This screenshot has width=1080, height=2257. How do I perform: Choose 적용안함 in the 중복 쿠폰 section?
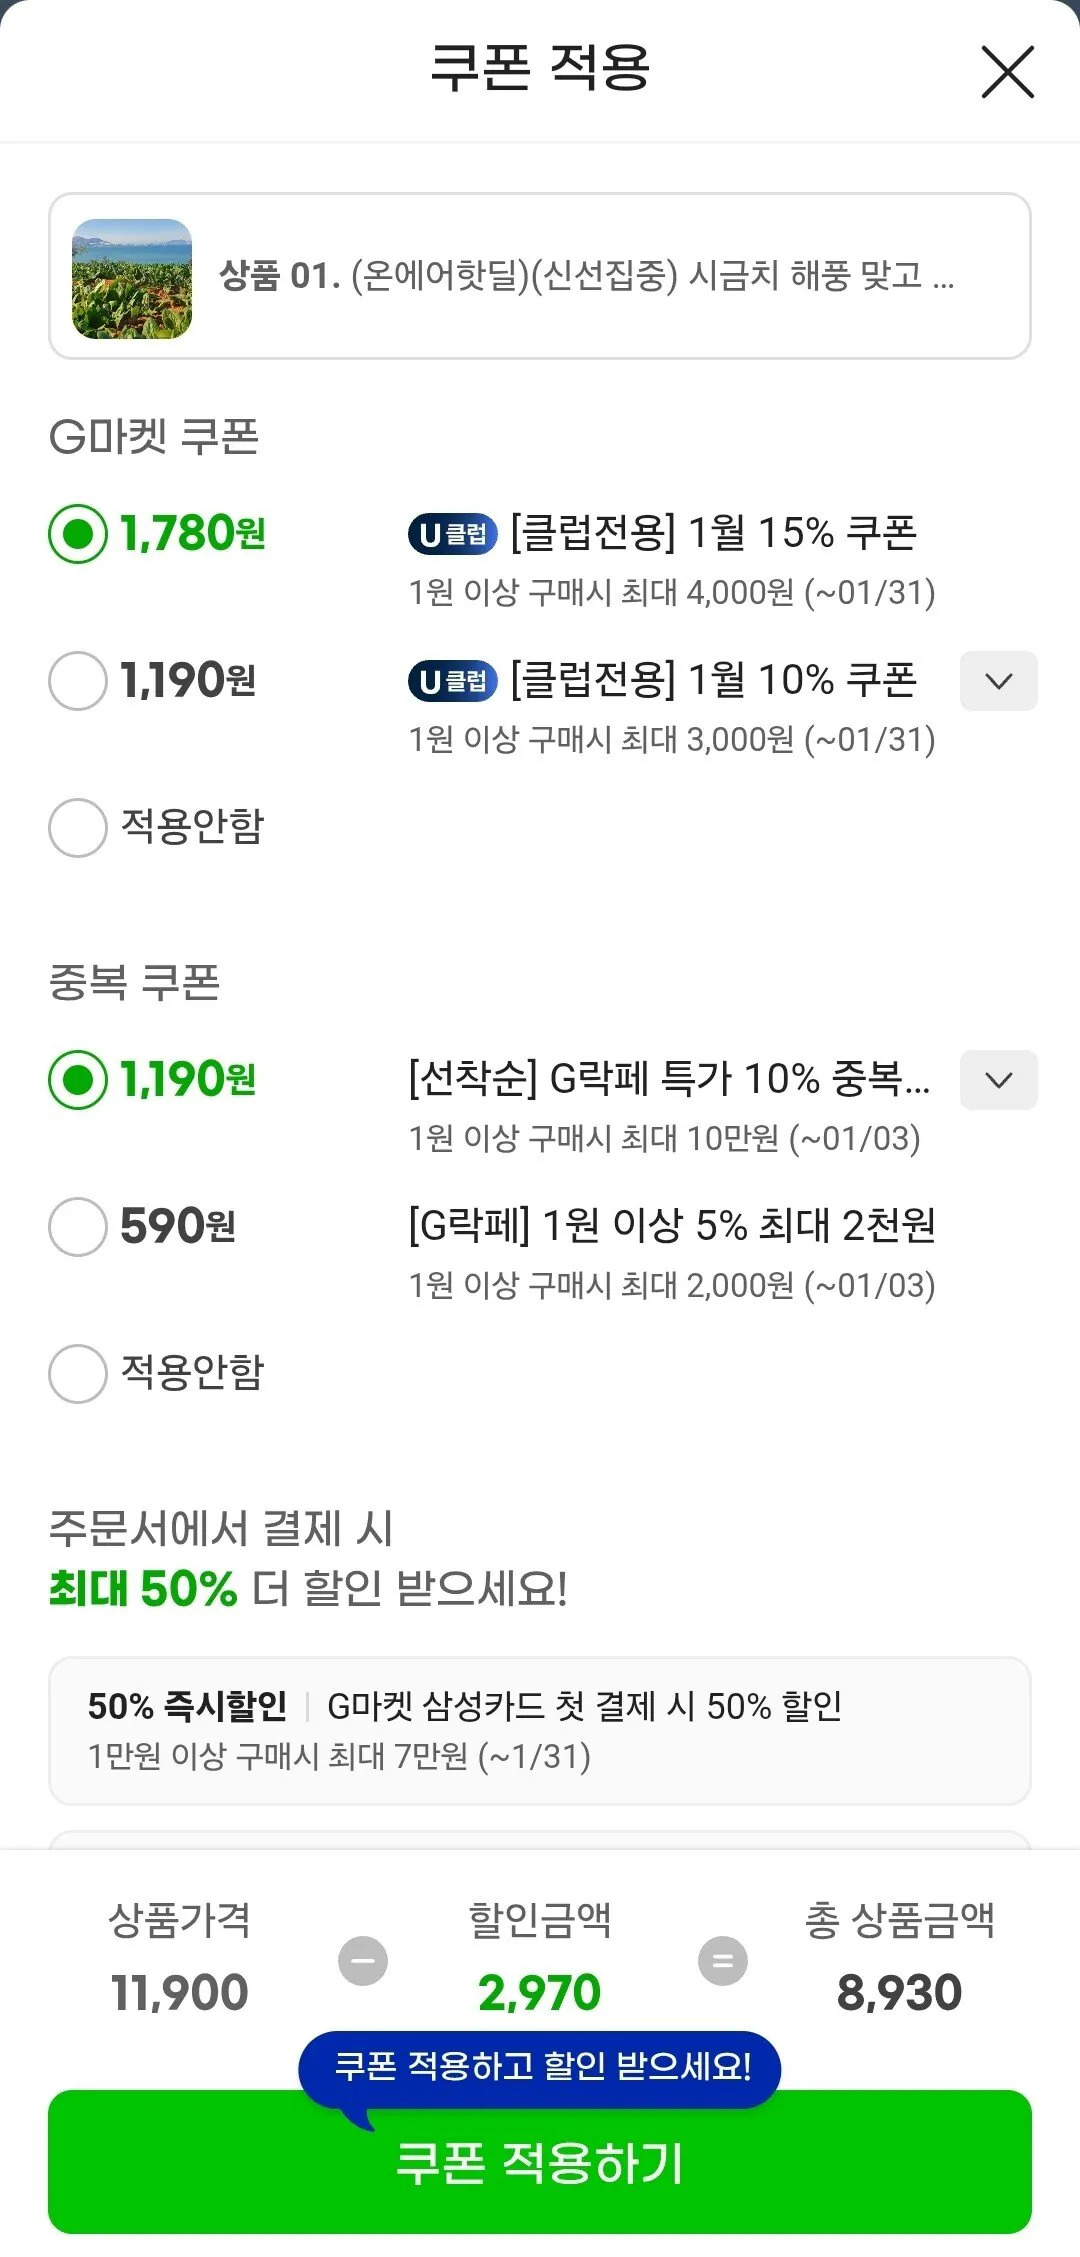click(x=77, y=1375)
